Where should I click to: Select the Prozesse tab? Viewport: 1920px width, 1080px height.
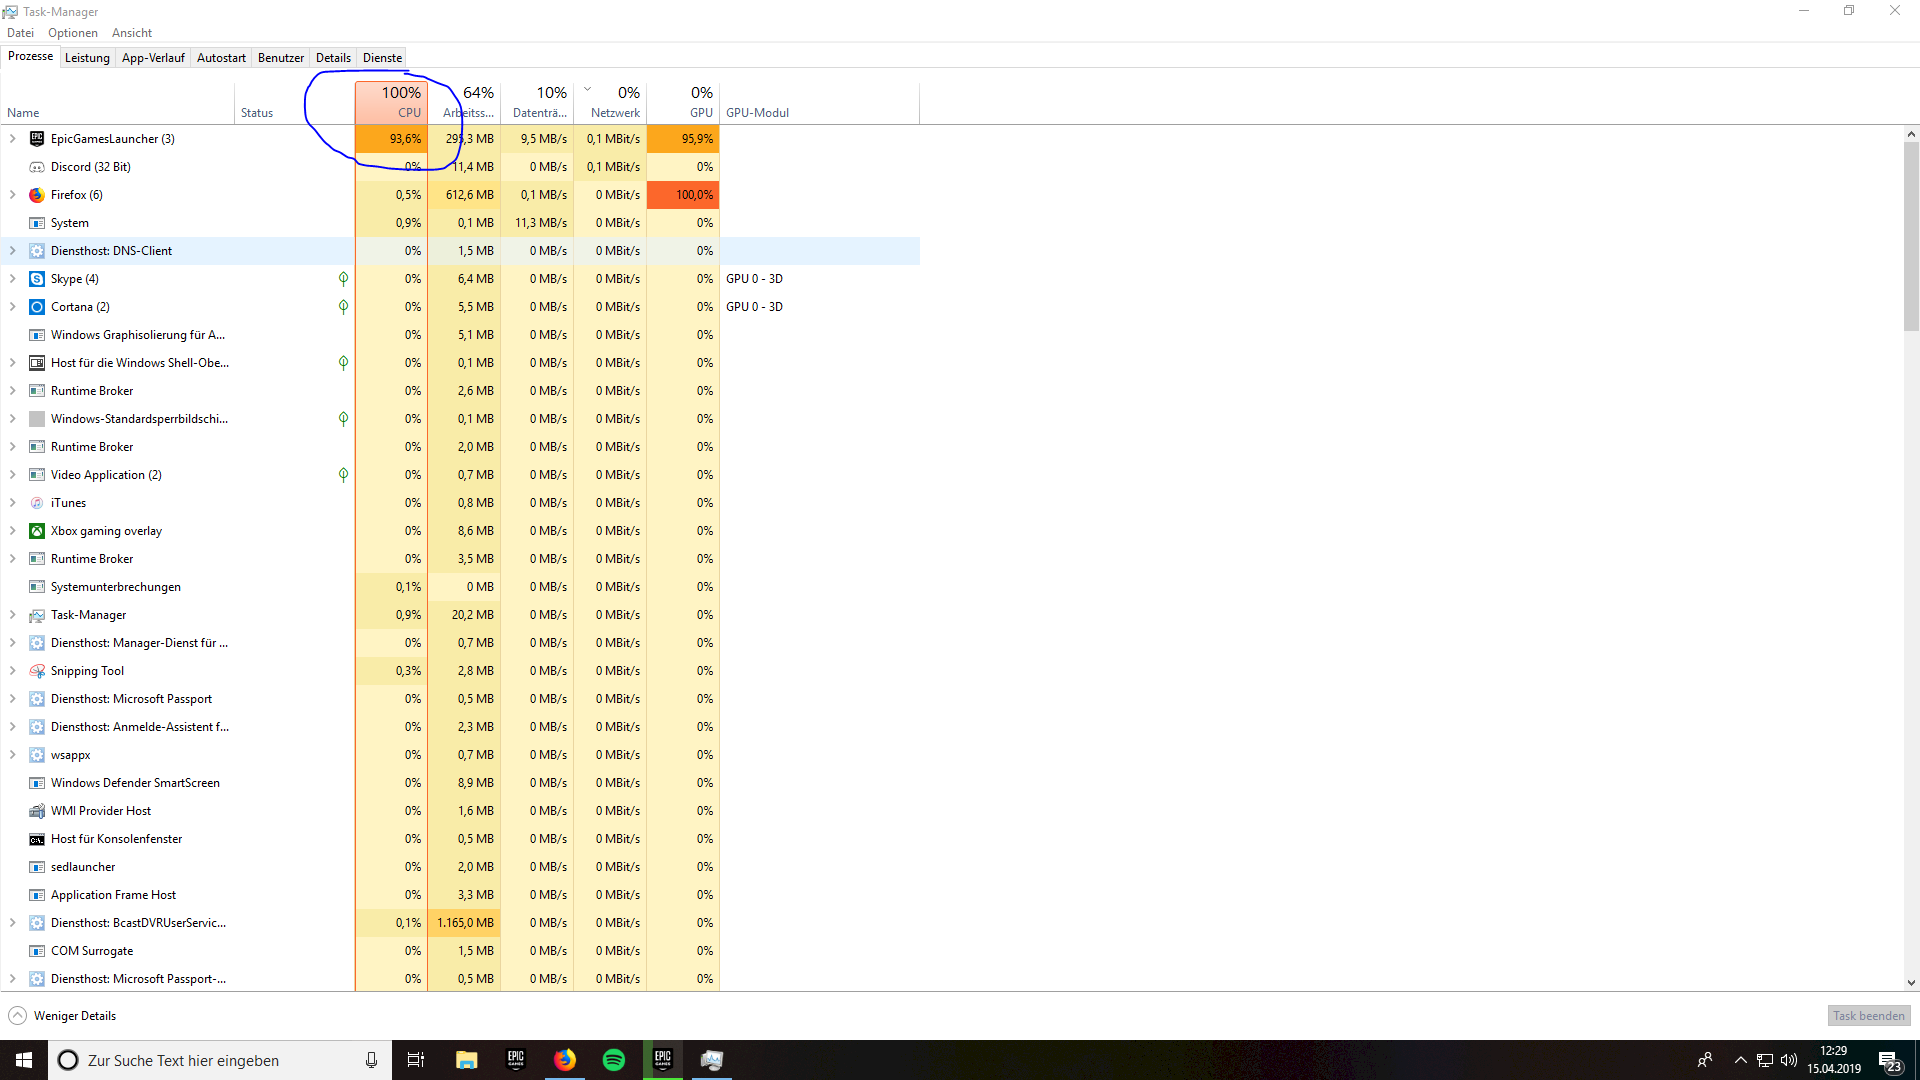point(30,57)
